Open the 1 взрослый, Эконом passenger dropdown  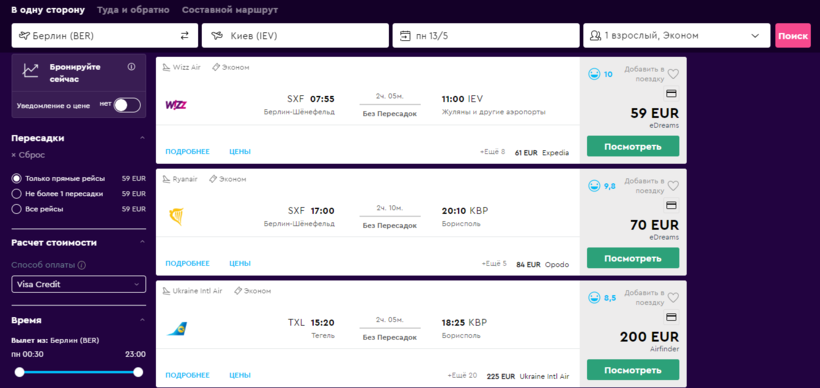(x=677, y=36)
